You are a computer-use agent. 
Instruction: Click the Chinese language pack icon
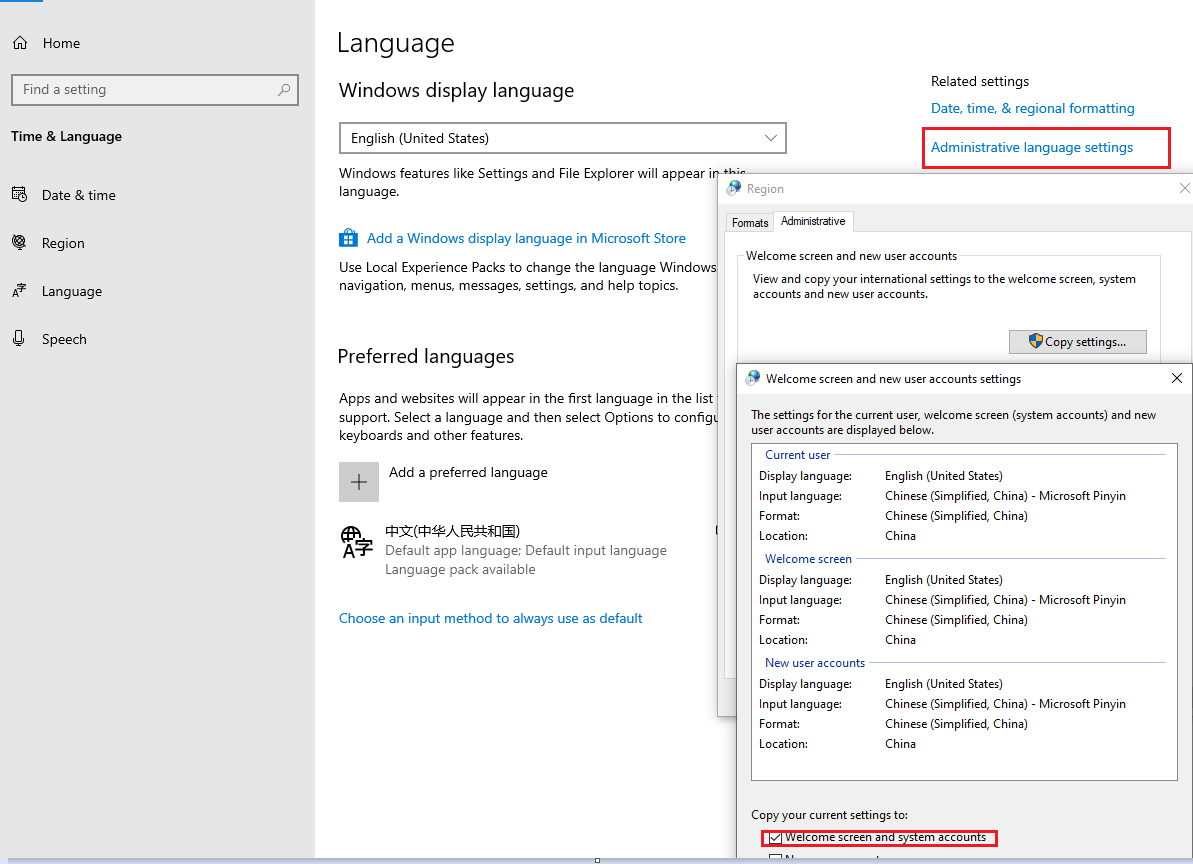click(x=356, y=542)
